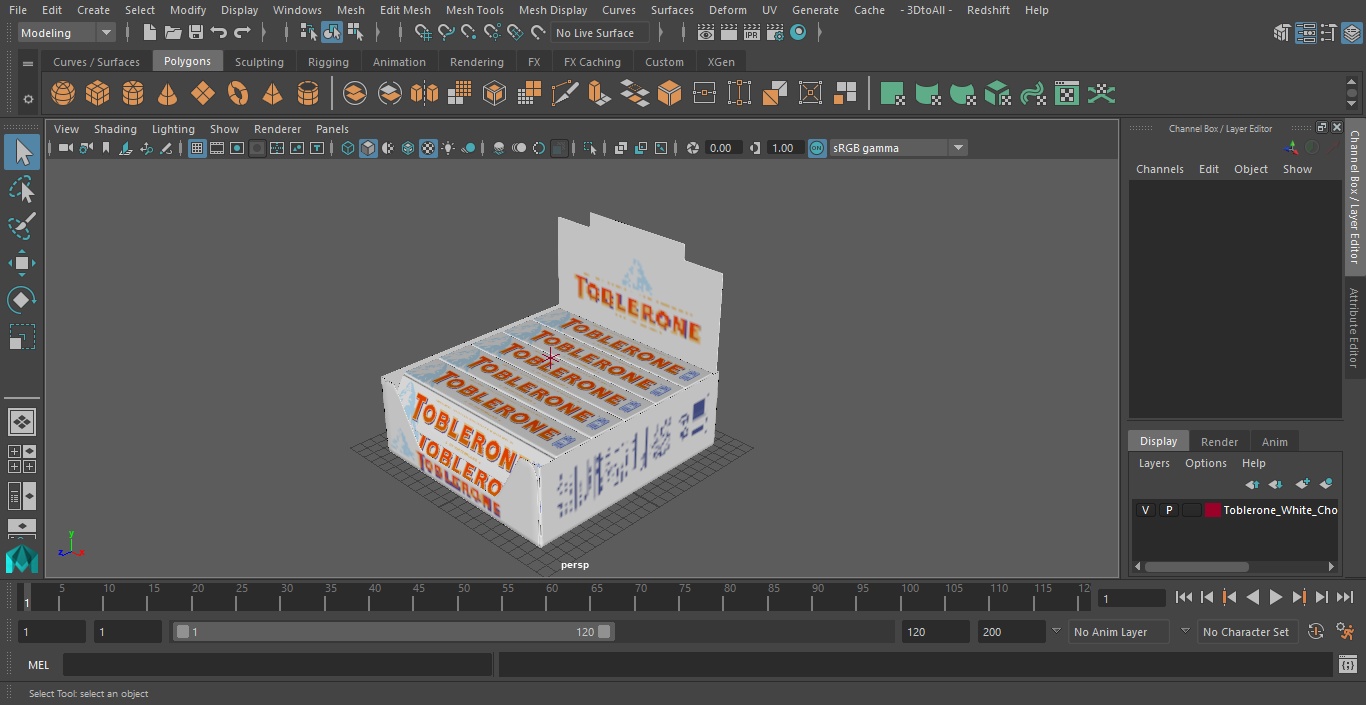Activate the Select tool in the toolbox
The width and height of the screenshot is (1366, 705).
click(22, 152)
